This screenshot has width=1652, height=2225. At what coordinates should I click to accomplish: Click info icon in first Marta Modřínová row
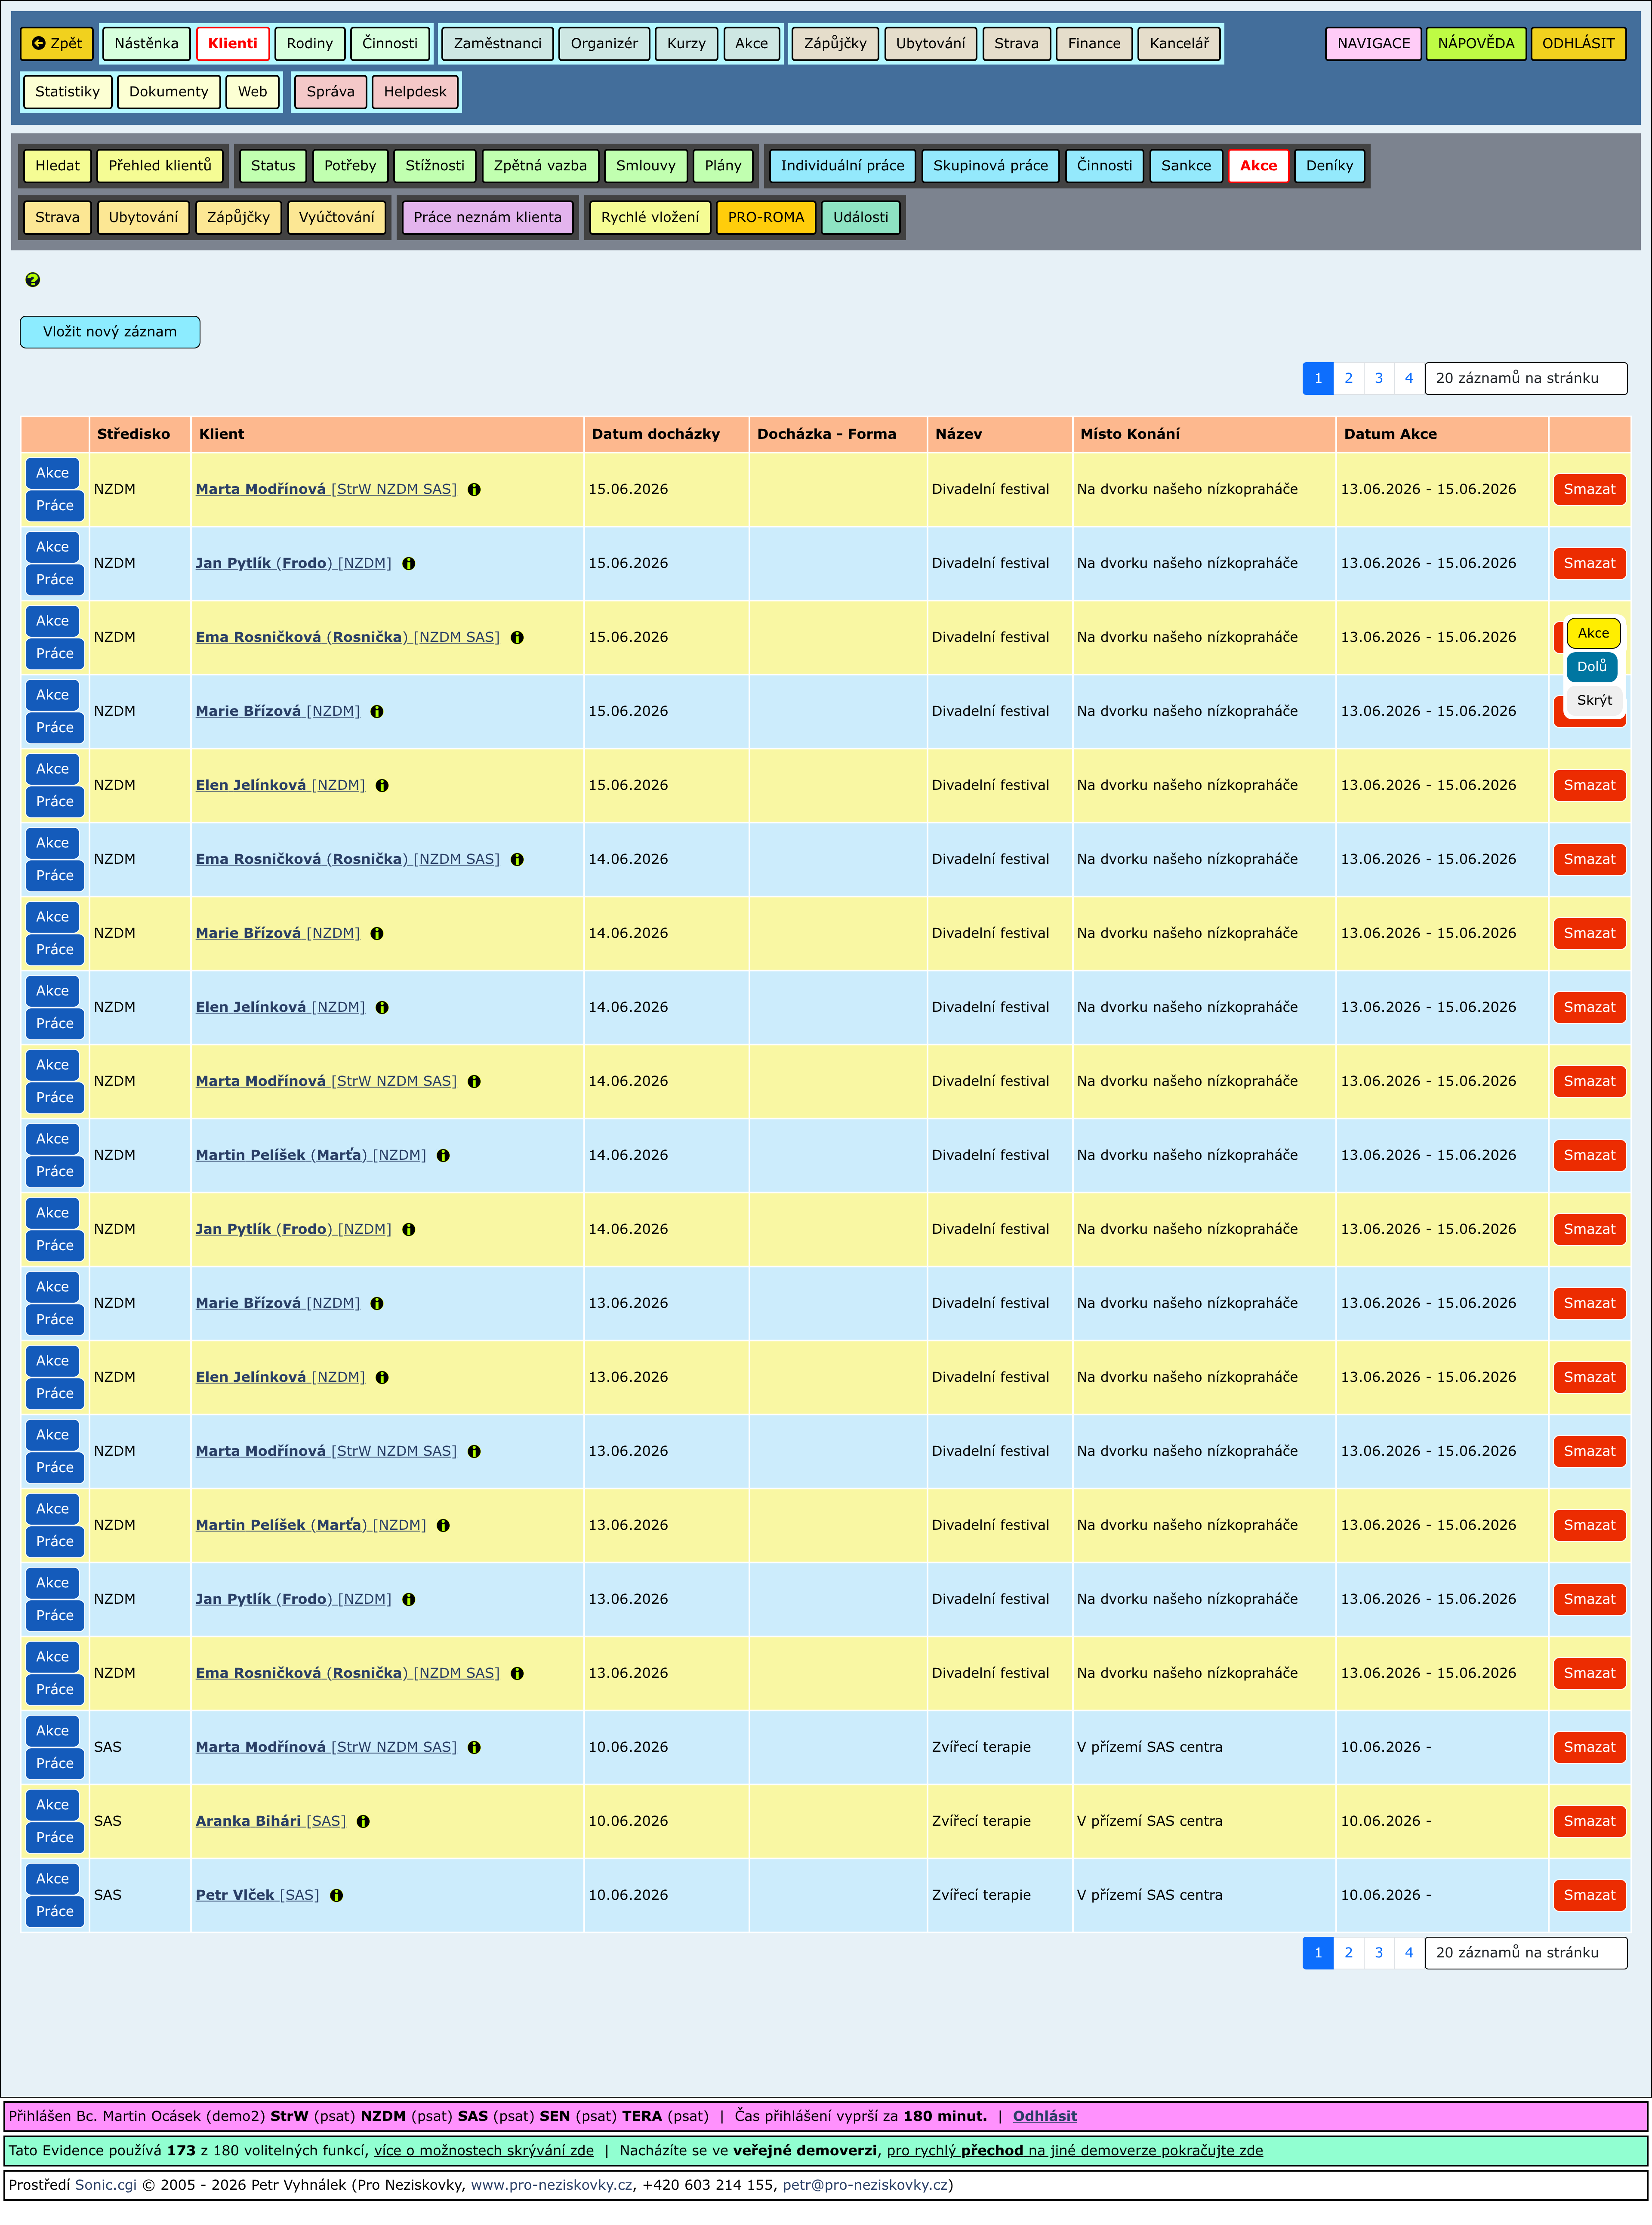click(474, 489)
